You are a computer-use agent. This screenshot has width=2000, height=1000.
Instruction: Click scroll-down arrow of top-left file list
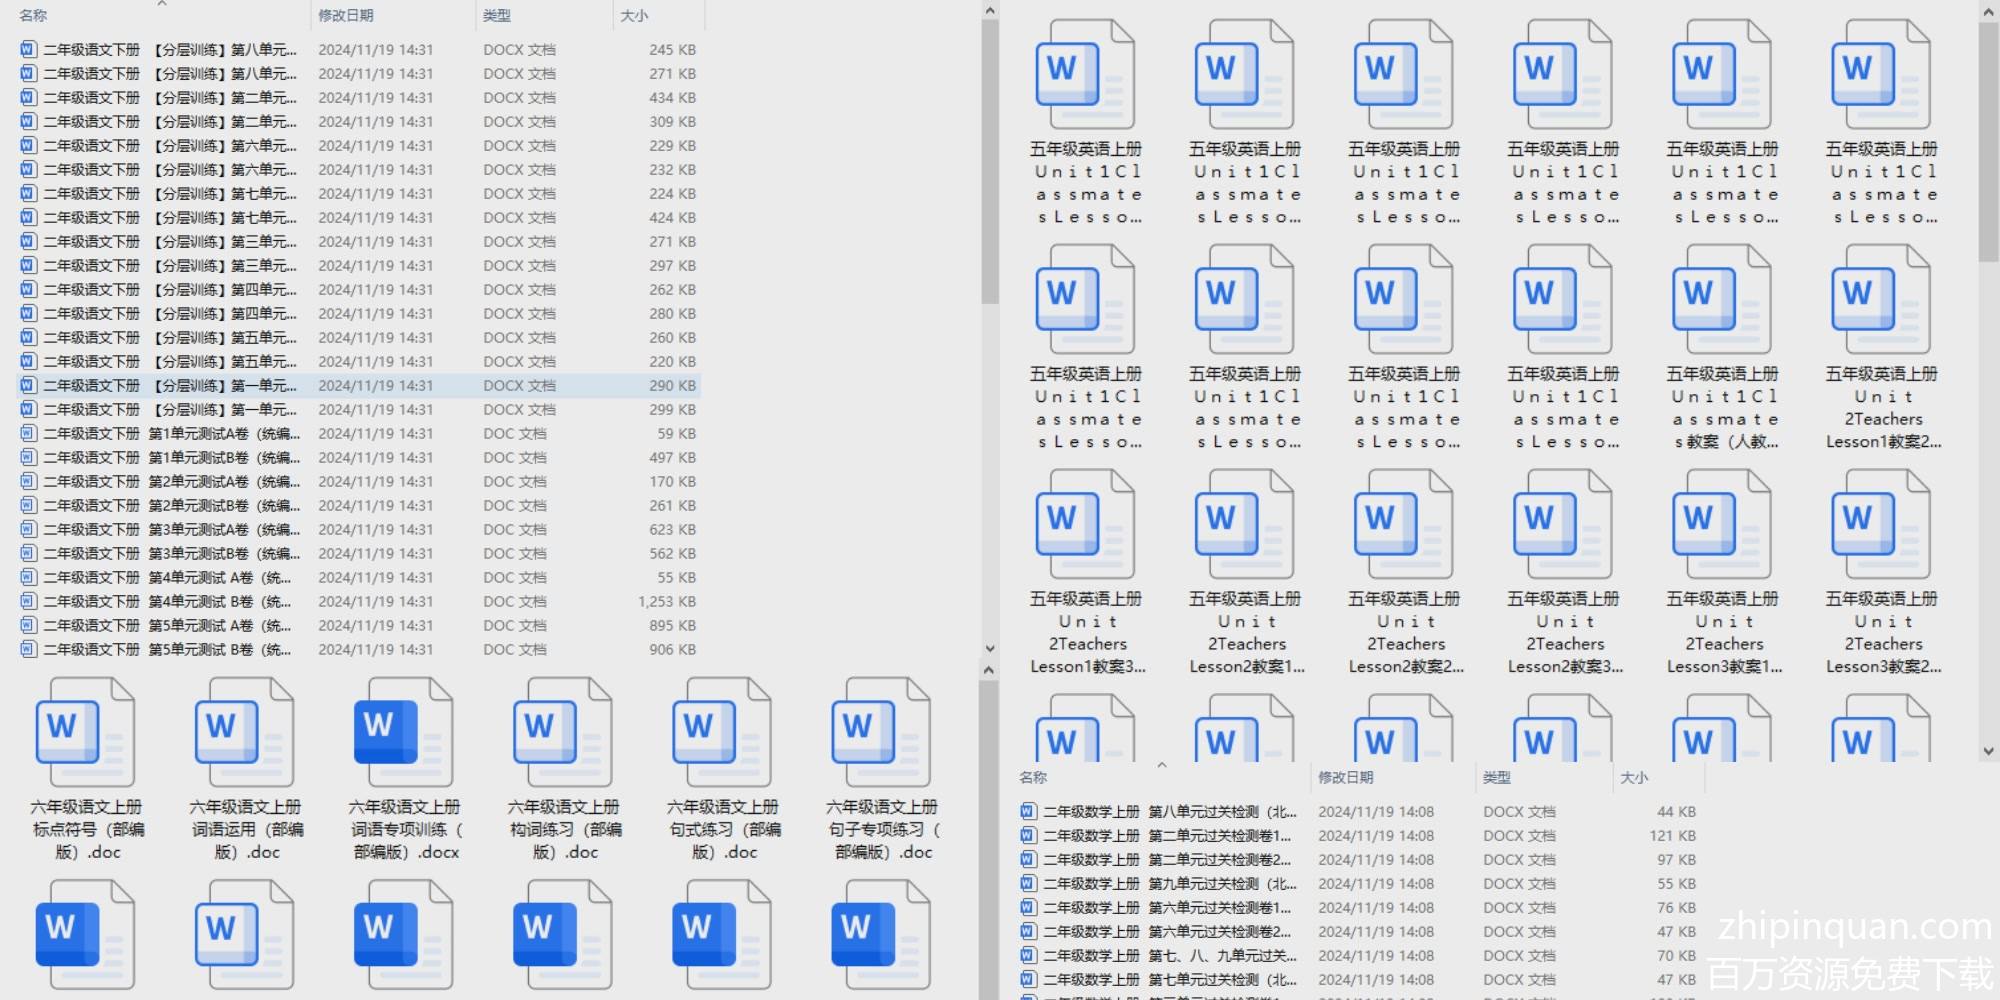tap(989, 649)
